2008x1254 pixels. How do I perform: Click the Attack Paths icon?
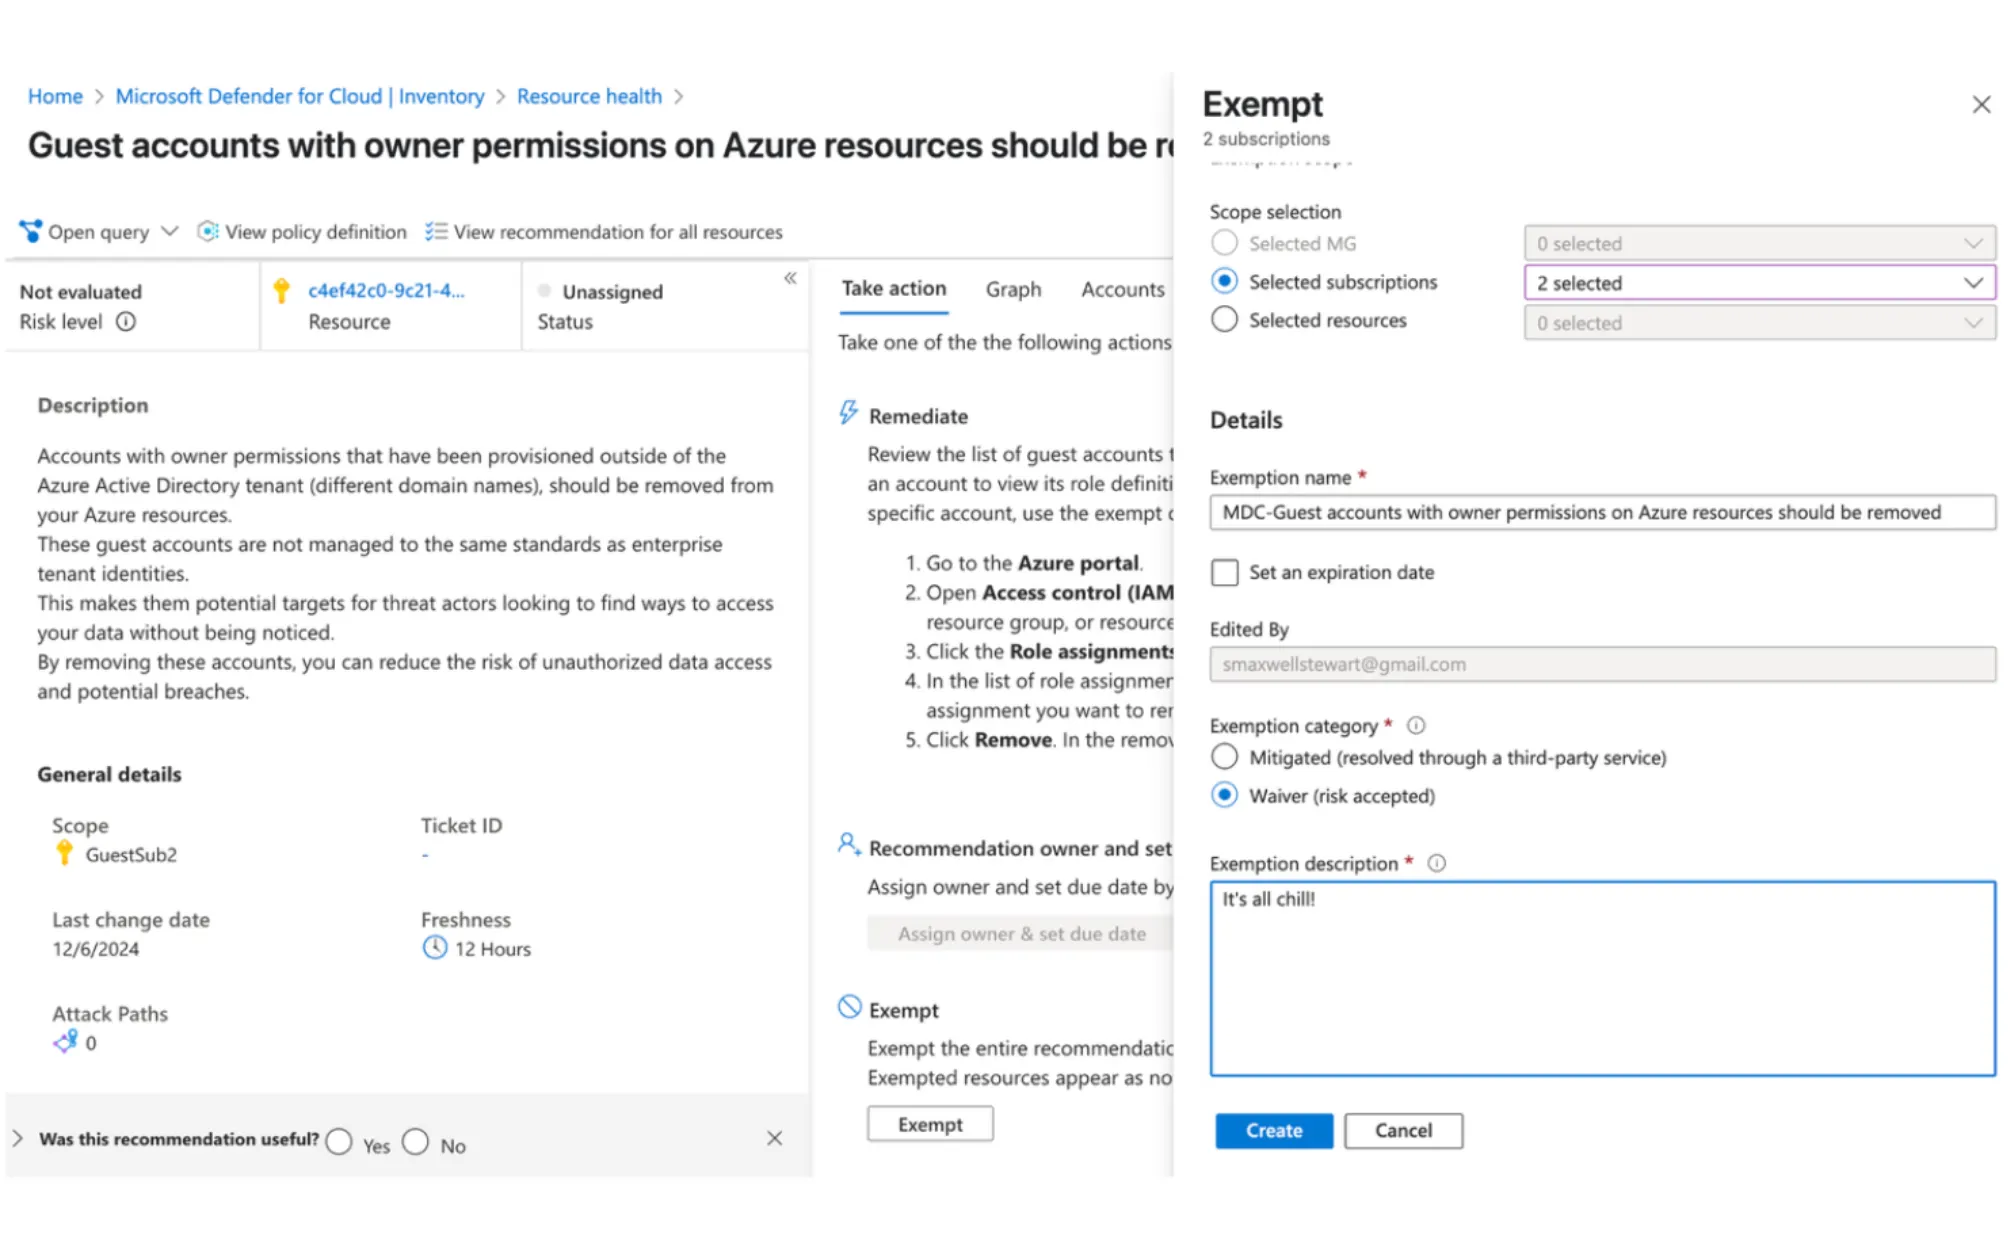(x=65, y=1042)
